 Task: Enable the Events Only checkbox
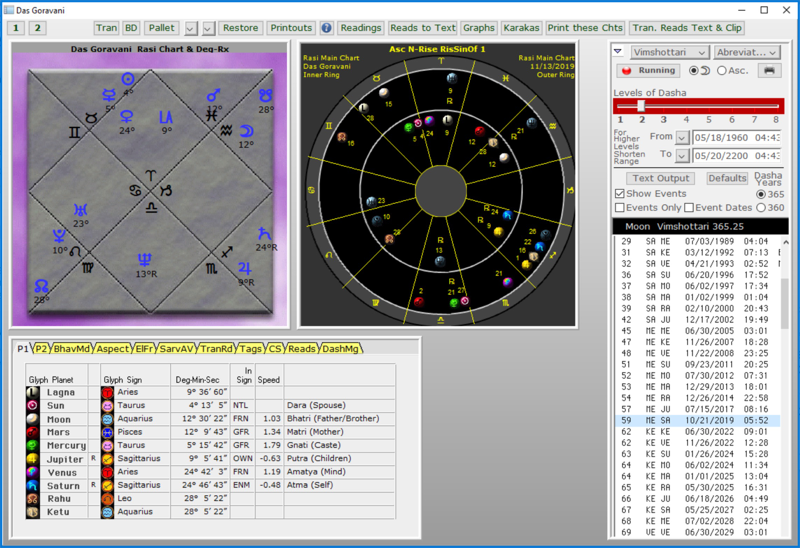pos(620,207)
